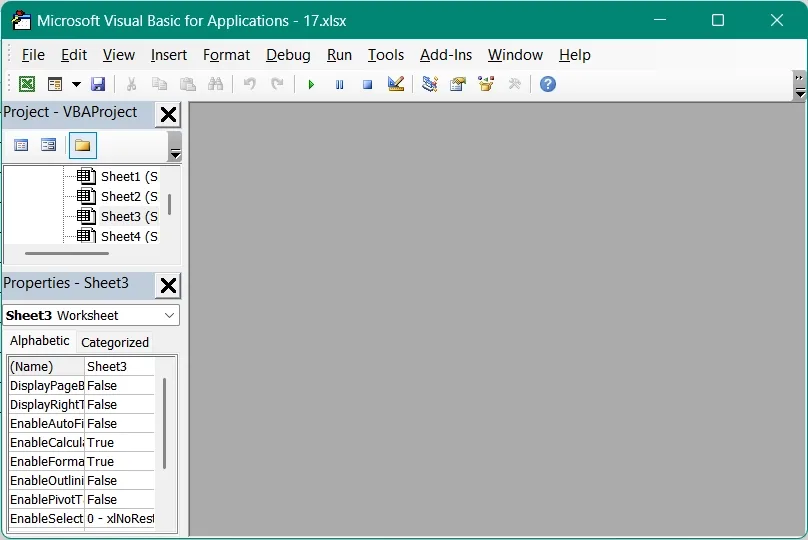
Task: Click EnableFormatConditionsCalculation True value
Action: tap(120, 462)
